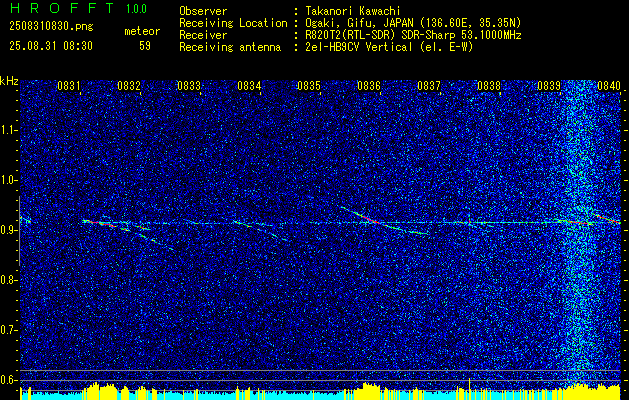Click the 0832 time marker
629x400 pixels.
(129, 85)
